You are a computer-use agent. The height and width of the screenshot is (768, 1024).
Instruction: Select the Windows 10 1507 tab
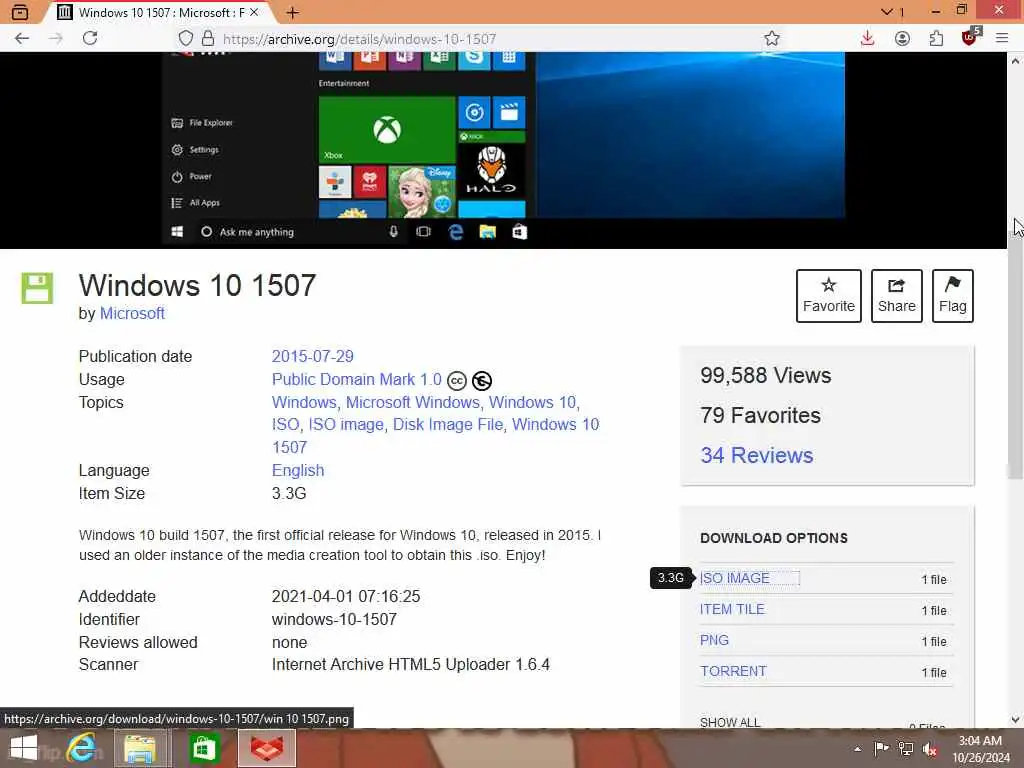157,12
